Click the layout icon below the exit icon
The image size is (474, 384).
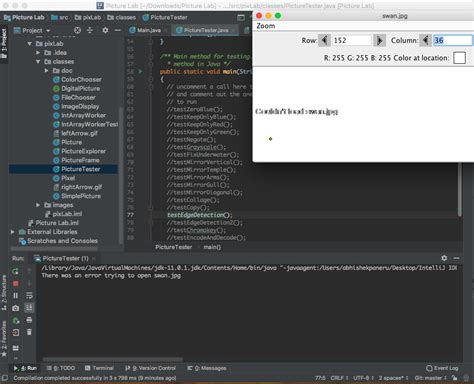pos(15,348)
